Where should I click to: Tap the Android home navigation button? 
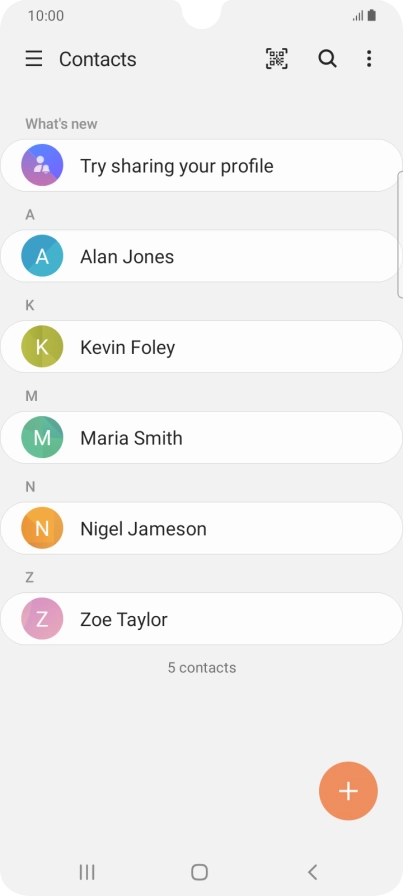[x=199, y=872]
